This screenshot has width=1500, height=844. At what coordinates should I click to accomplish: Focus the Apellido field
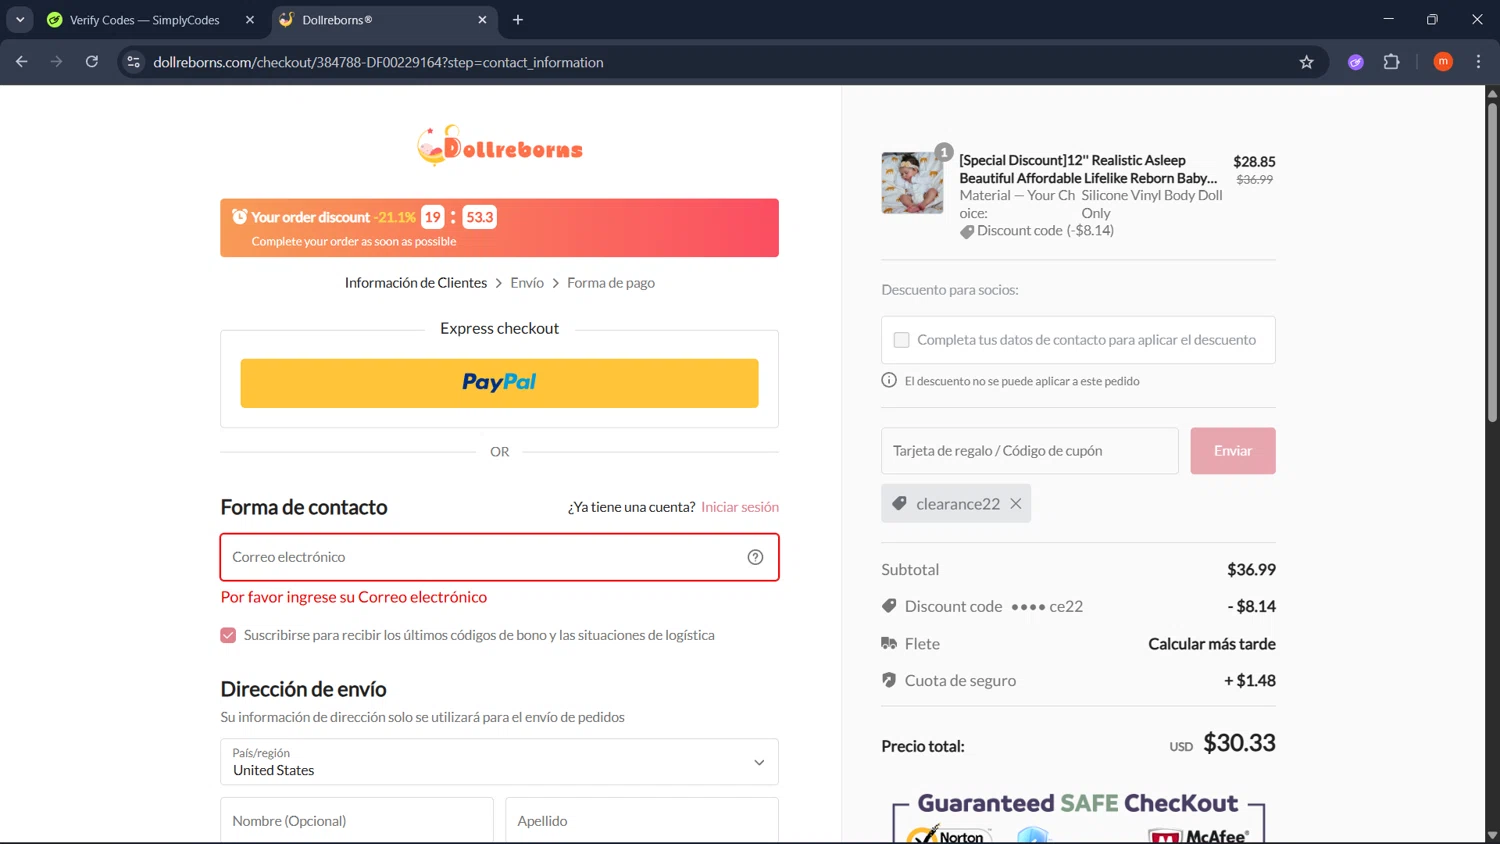click(642, 820)
